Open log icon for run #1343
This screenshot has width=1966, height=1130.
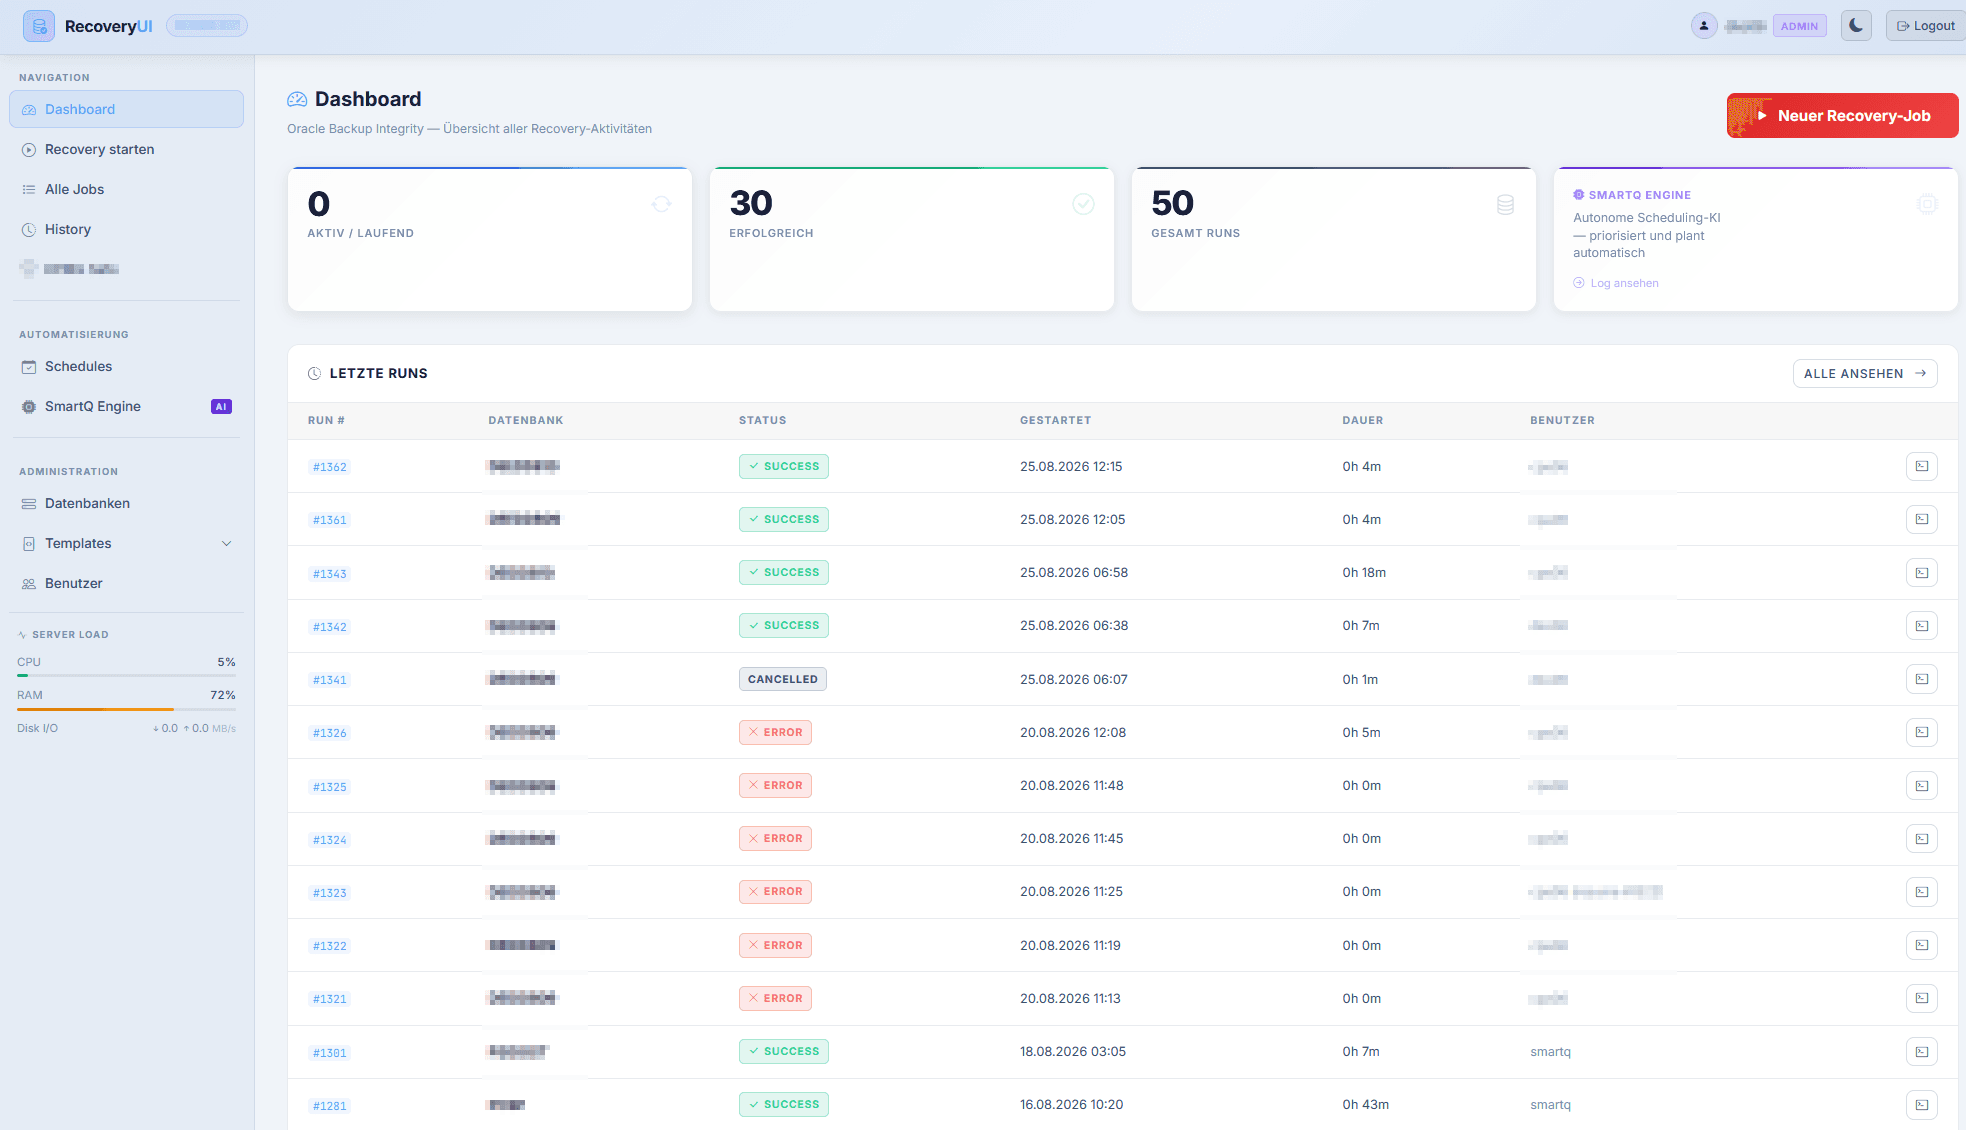click(x=1921, y=573)
